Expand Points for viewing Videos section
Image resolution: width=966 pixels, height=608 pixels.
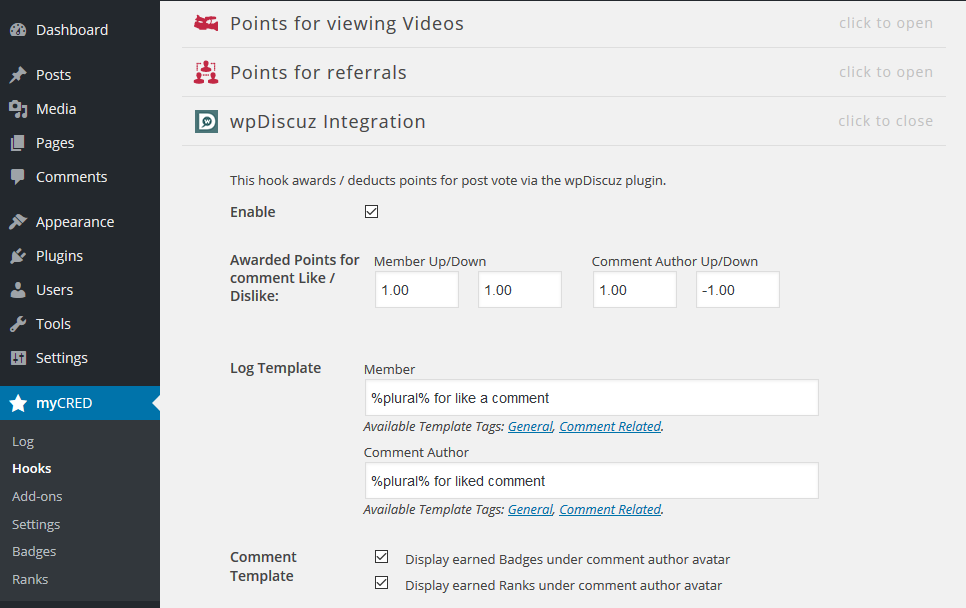[x=885, y=23]
